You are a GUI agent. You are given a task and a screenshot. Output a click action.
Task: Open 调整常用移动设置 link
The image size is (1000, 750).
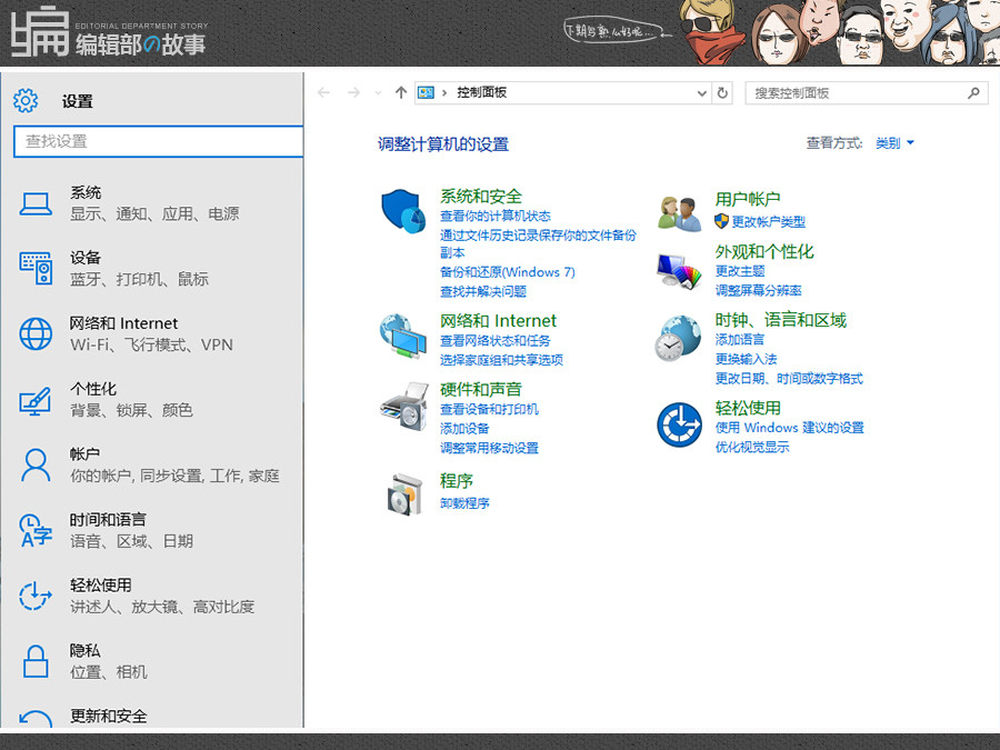tap(490, 448)
